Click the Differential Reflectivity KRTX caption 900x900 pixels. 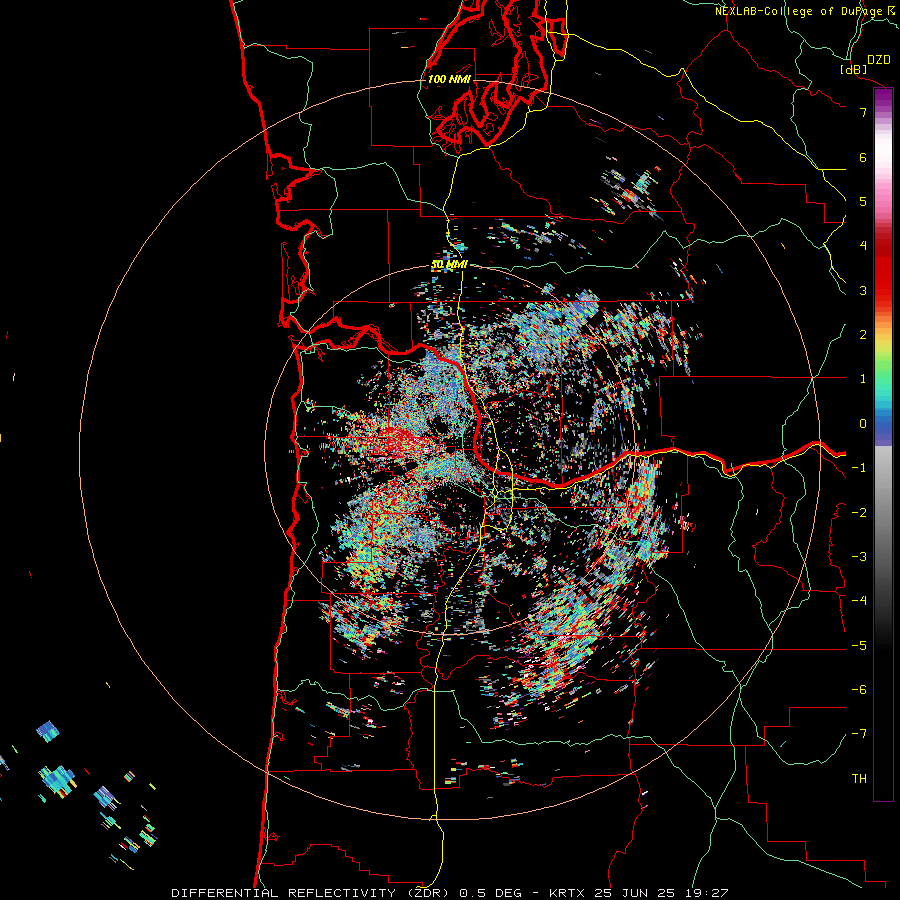pyautogui.click(x=450, y=893)
